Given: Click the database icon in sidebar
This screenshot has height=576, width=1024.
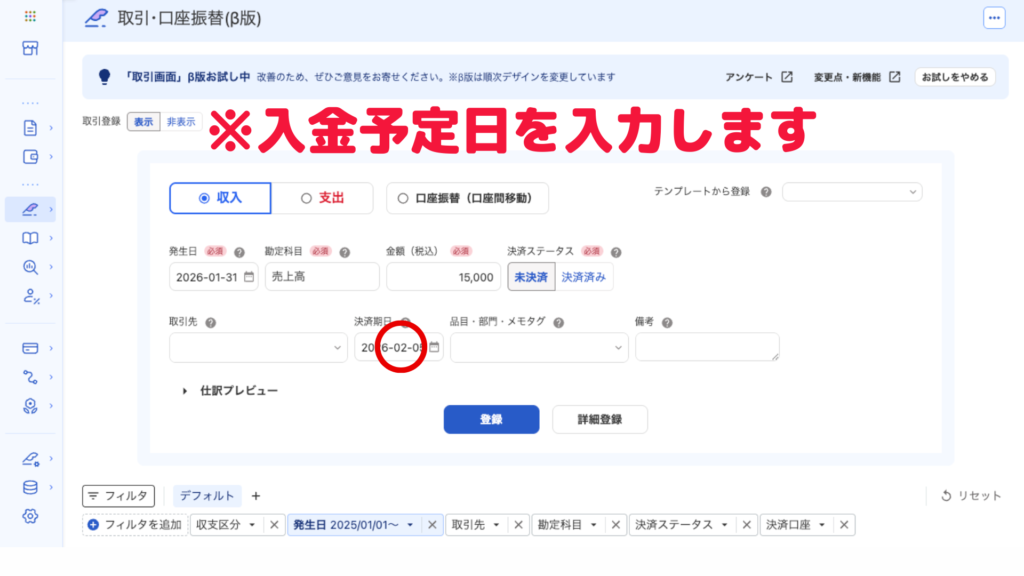Looking at the screenshot, I should 30,488.
